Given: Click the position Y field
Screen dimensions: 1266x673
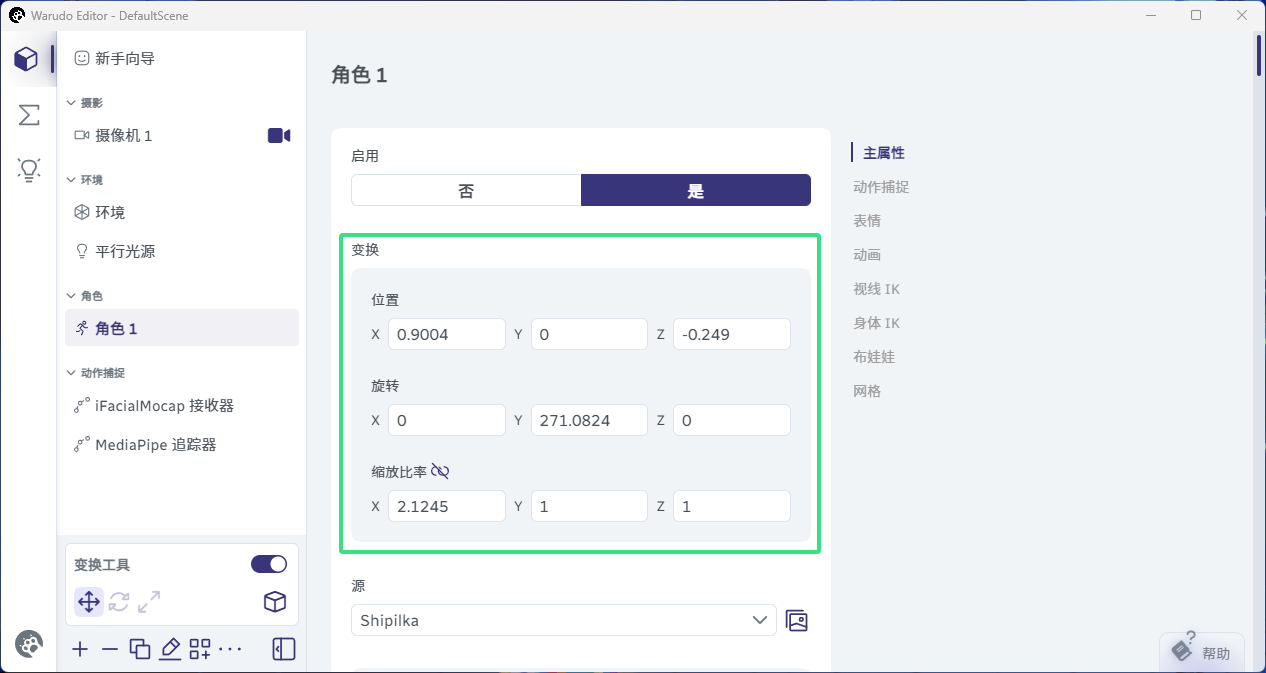Looking at the screenshot, I should coord(589,334).
